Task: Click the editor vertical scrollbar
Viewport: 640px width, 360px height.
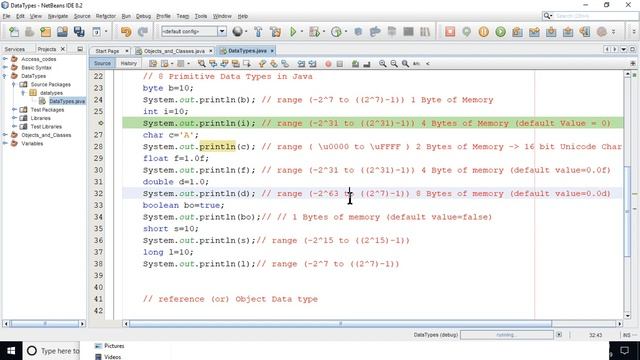Action: (x=627, y=212)
